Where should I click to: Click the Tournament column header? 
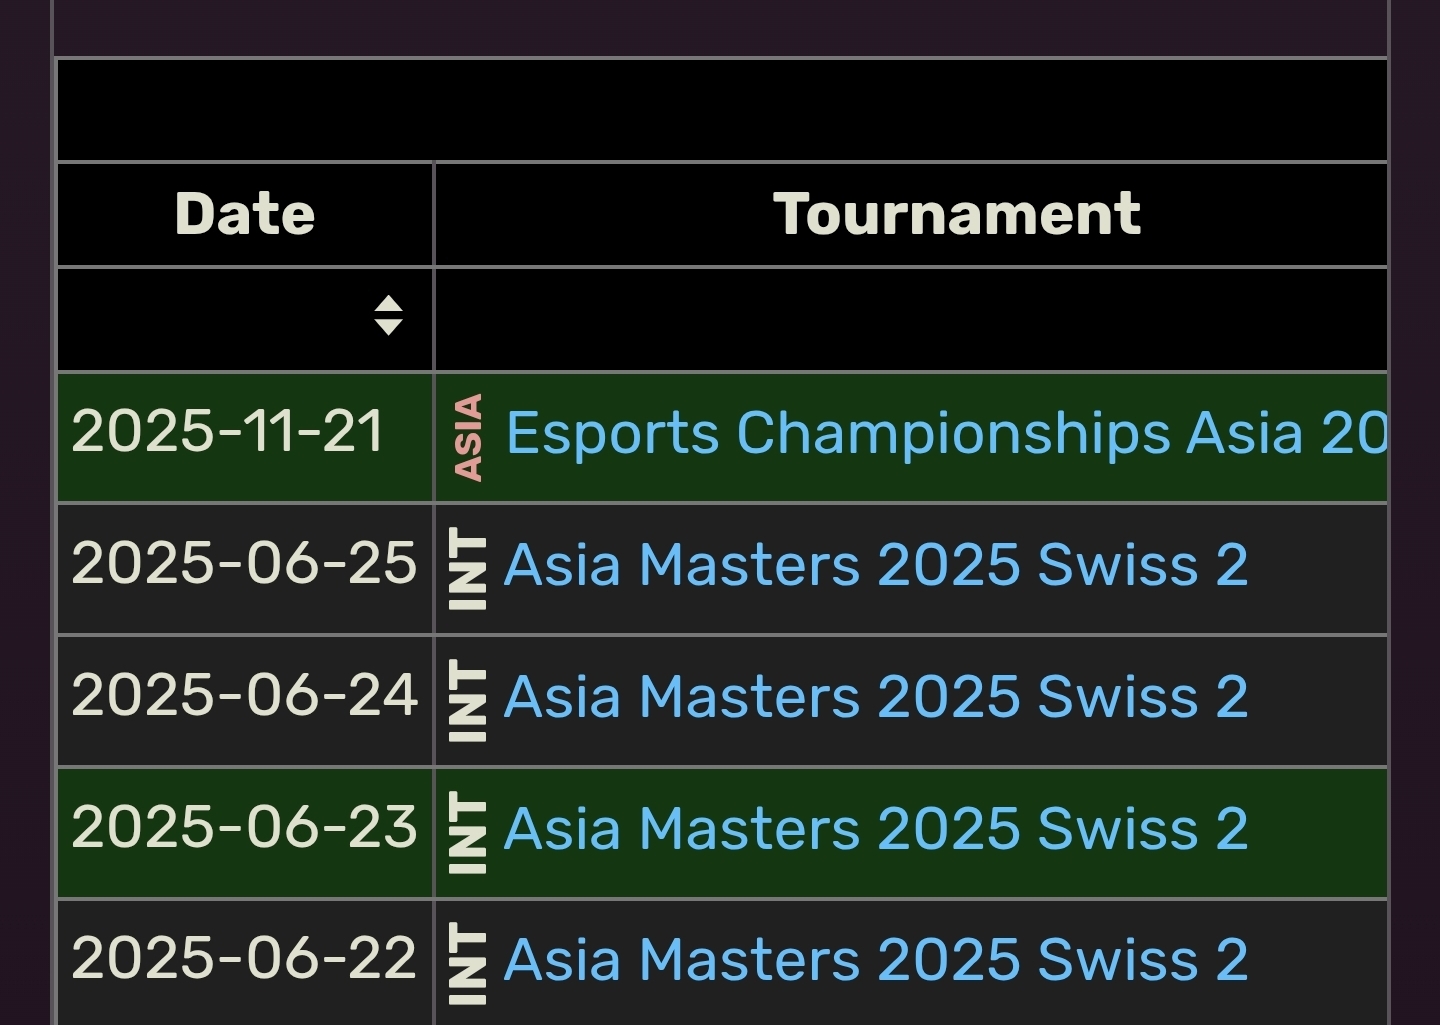click(956, 214)
